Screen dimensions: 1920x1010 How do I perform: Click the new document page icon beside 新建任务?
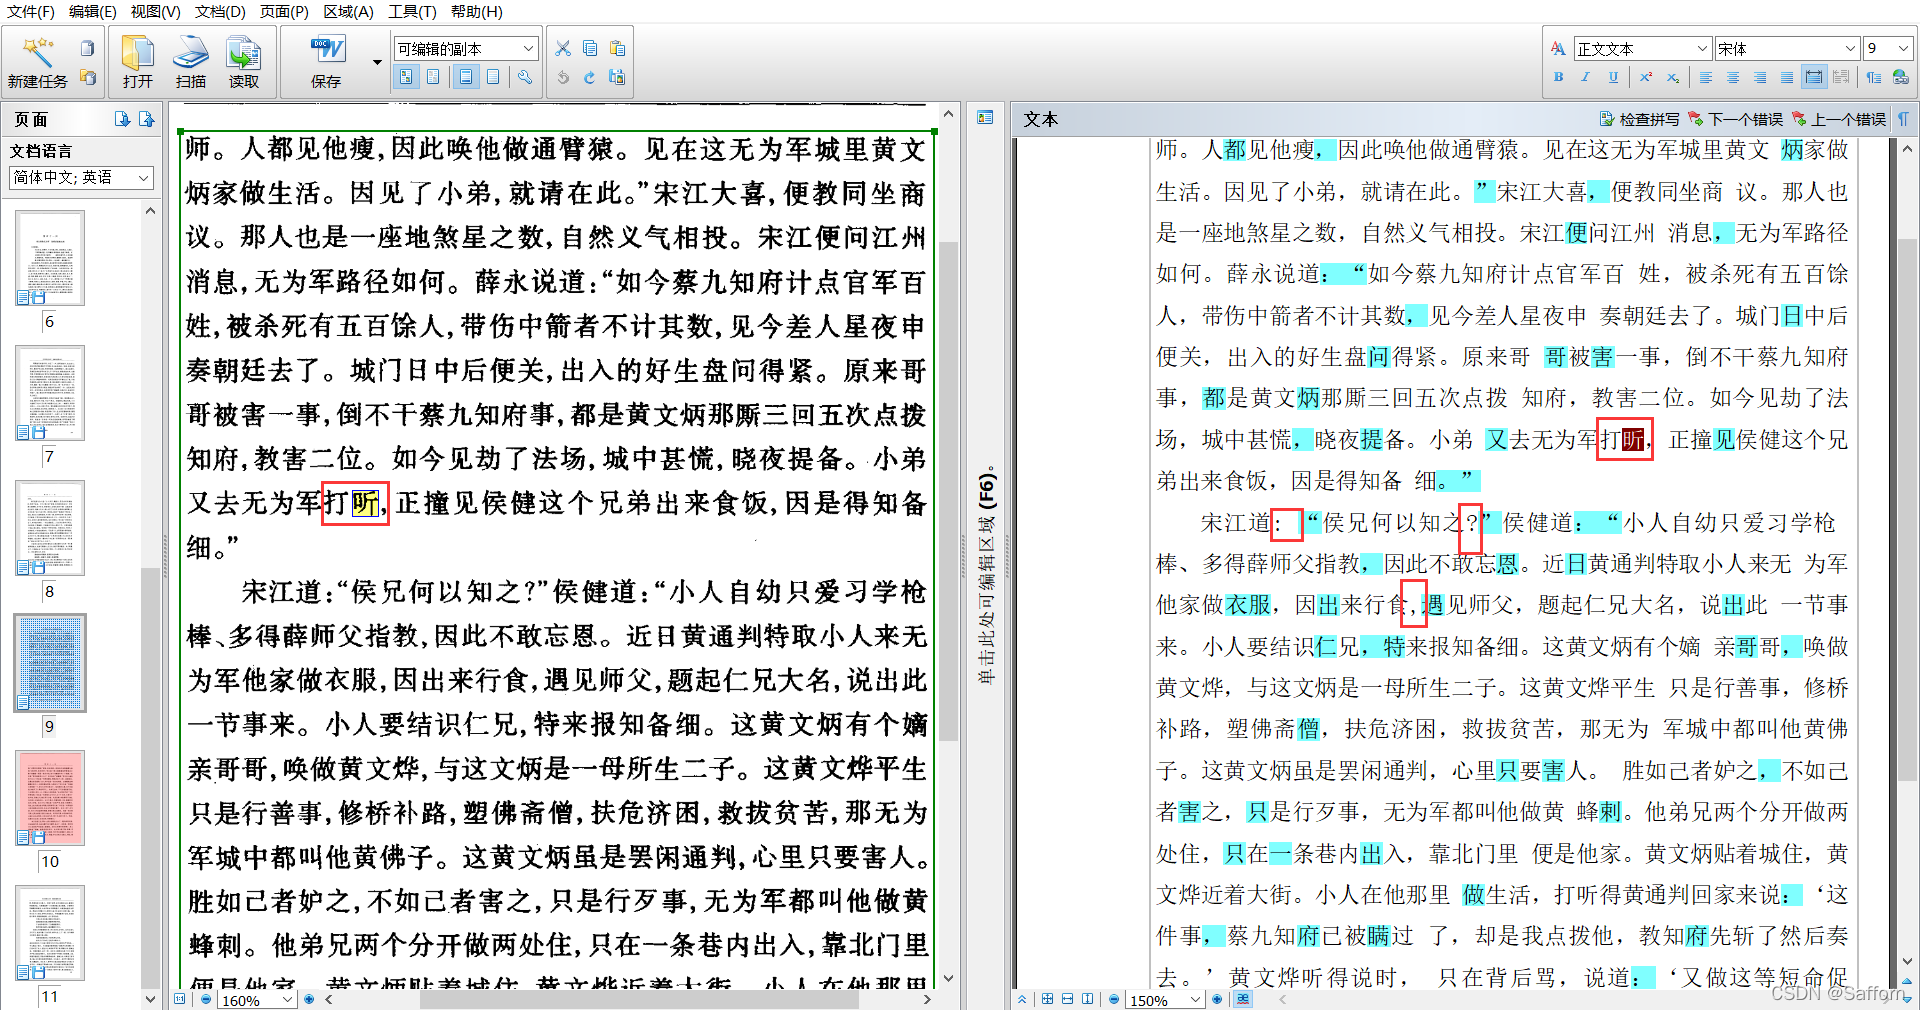(87, 48)
